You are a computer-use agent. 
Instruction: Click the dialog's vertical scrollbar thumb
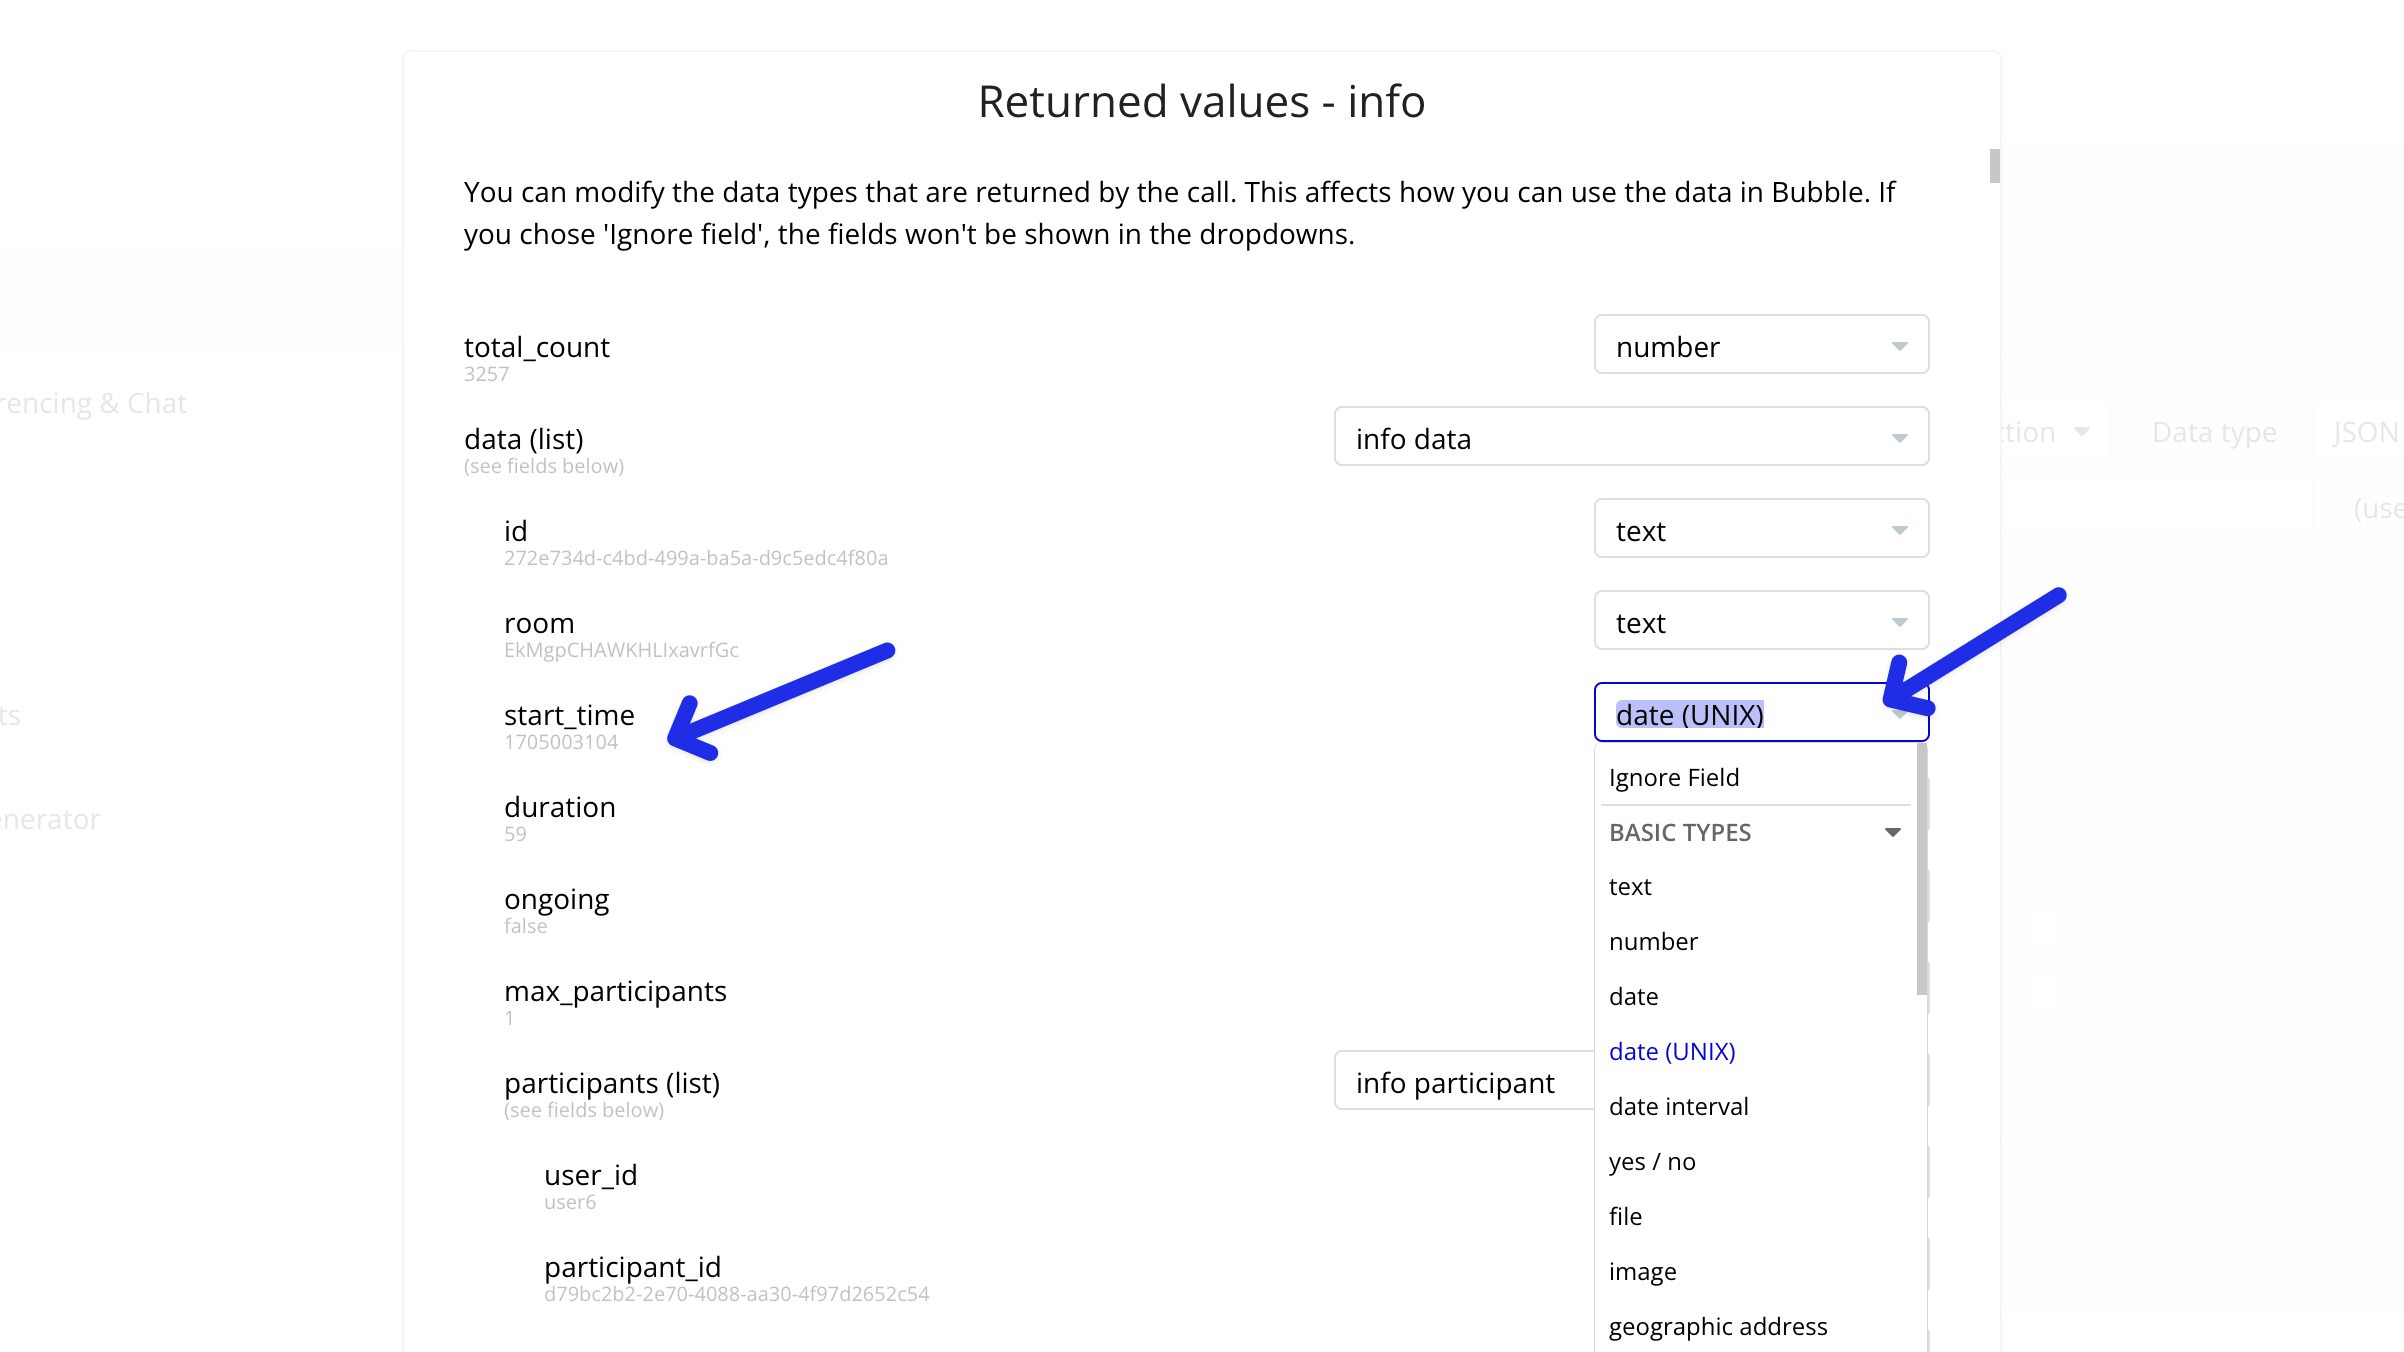click(1994, 166)
